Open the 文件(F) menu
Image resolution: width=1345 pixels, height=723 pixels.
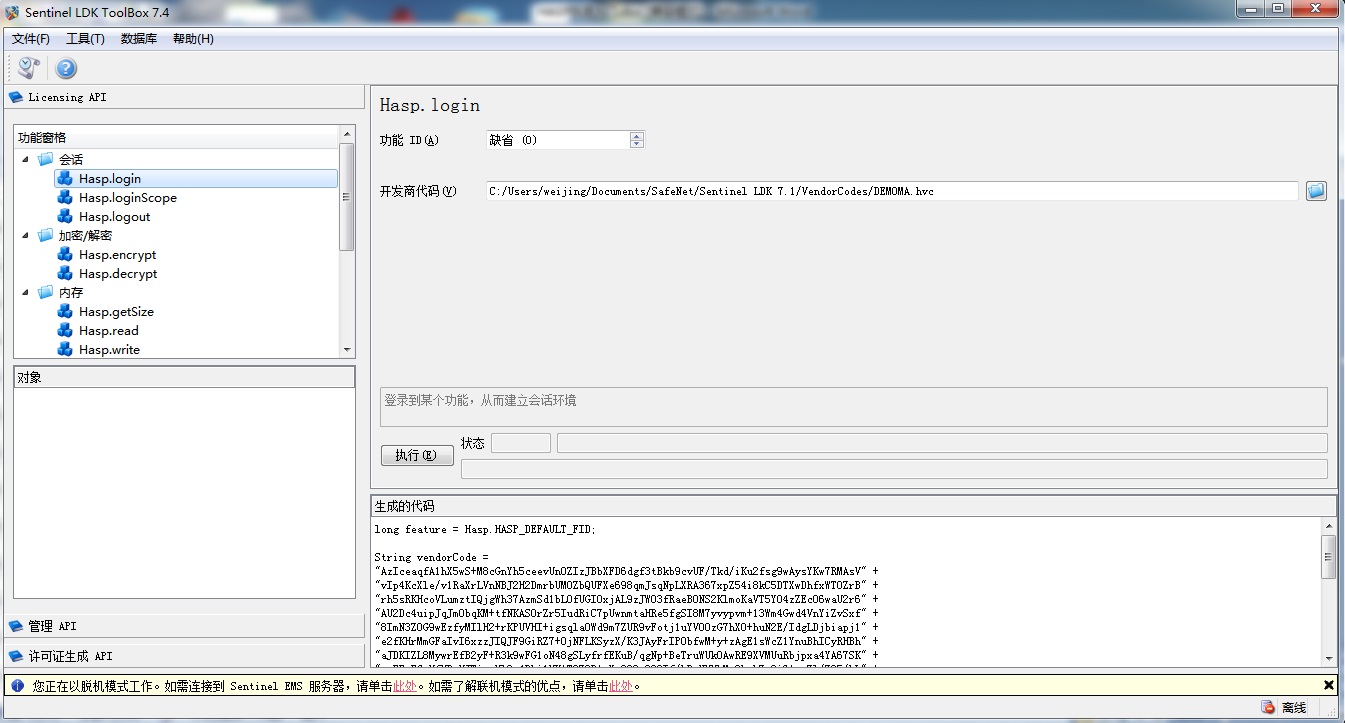[30, 39]
